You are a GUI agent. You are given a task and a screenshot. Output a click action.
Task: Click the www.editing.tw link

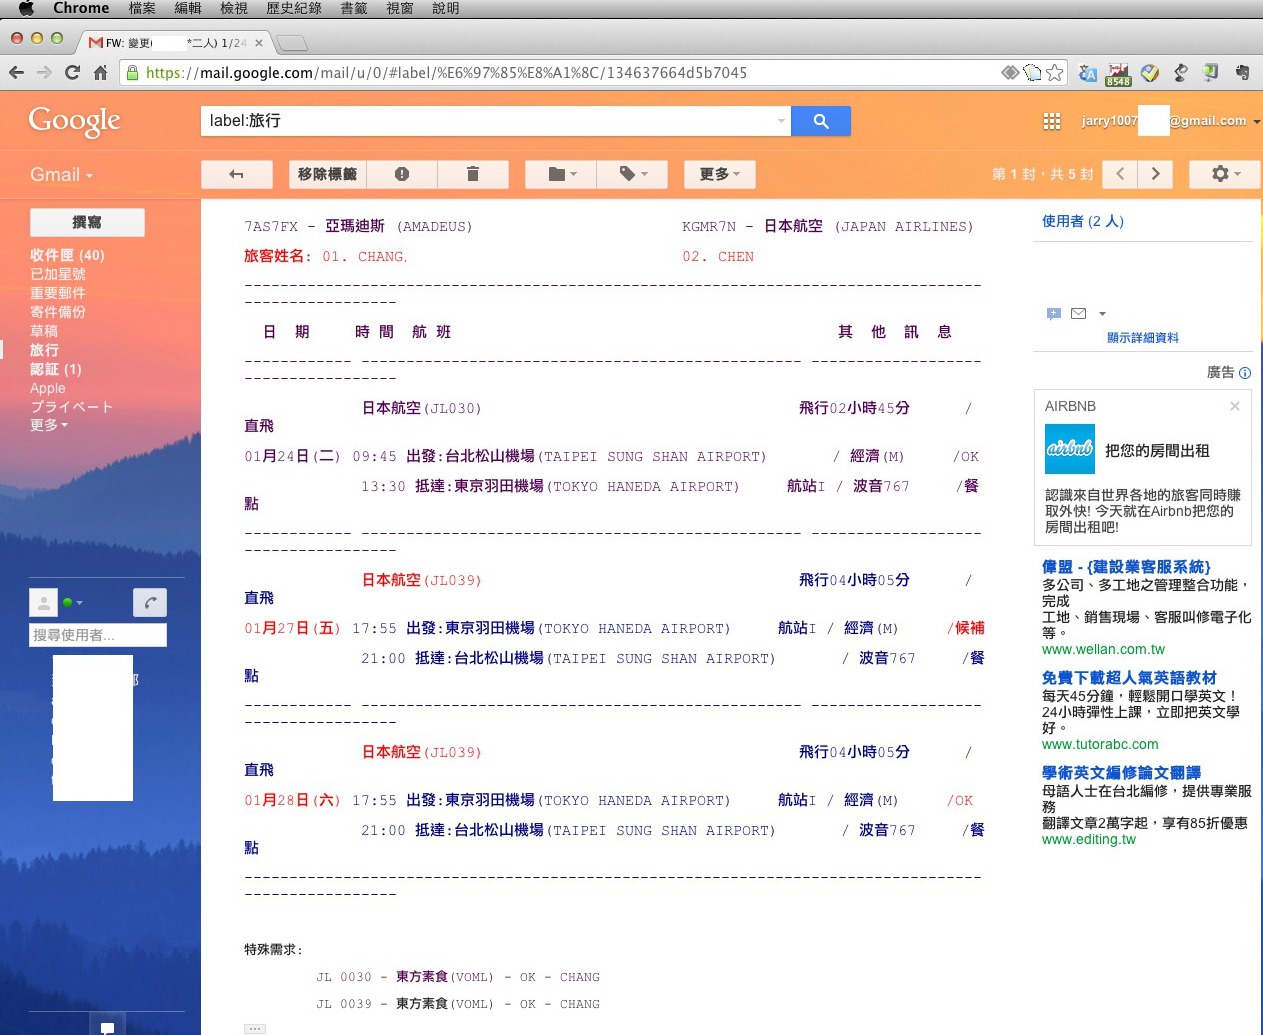(x=1089, y=839)
